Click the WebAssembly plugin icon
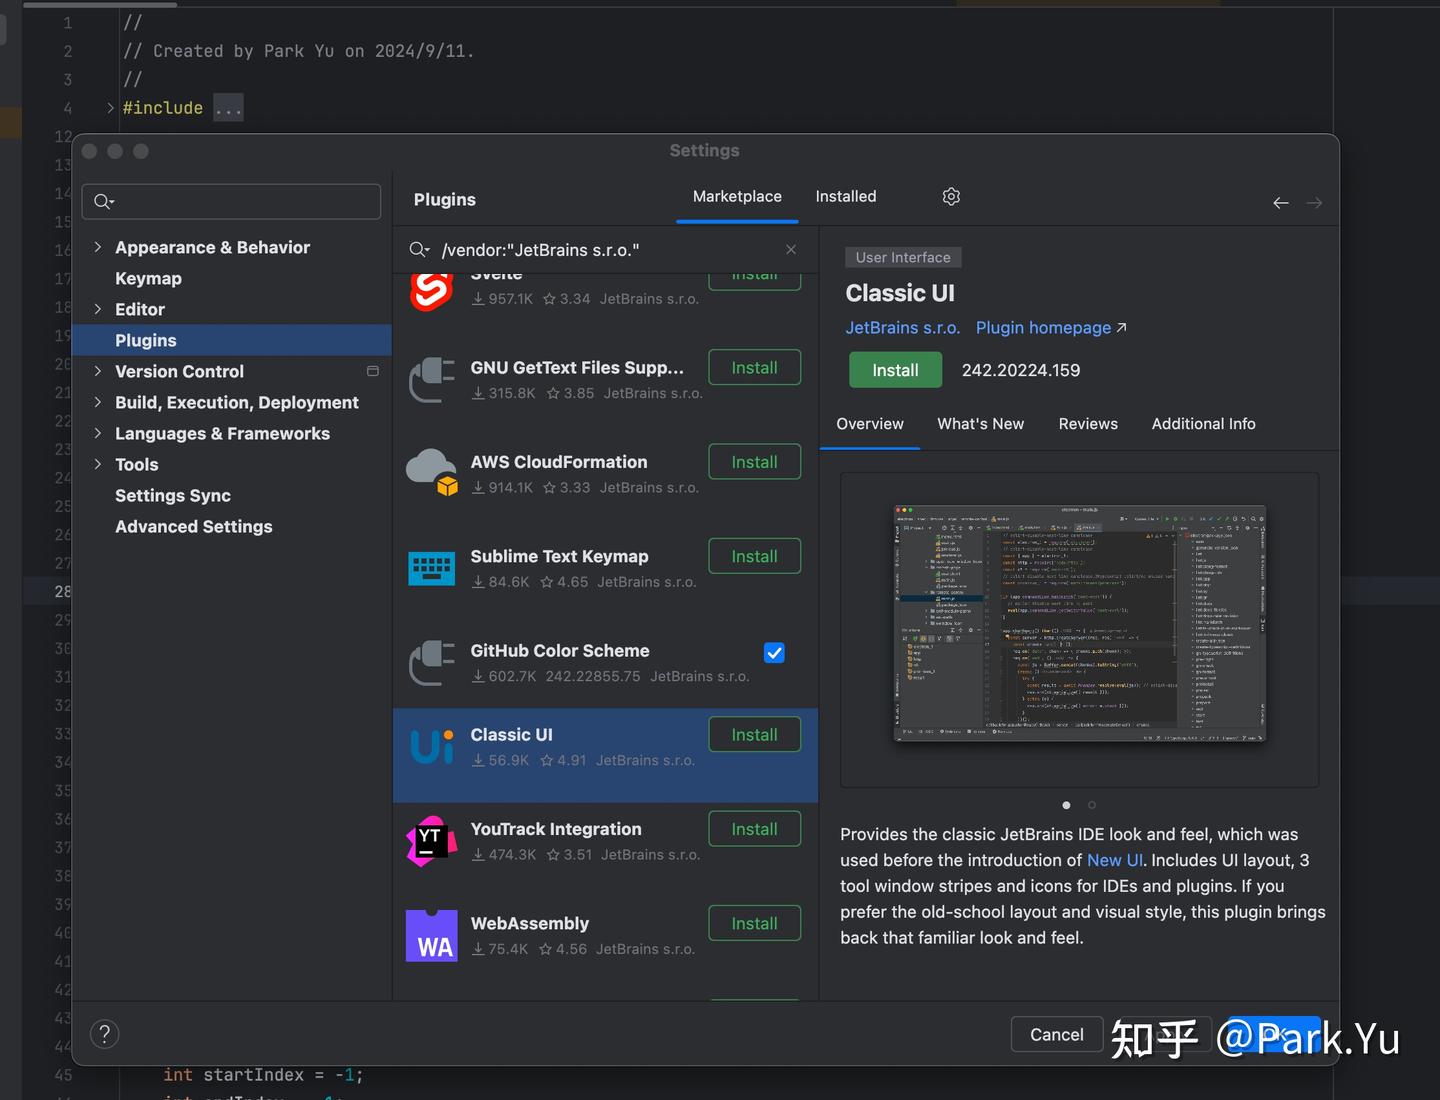The height and width of the screenshot is (1100, 1440). click(431, 935)
